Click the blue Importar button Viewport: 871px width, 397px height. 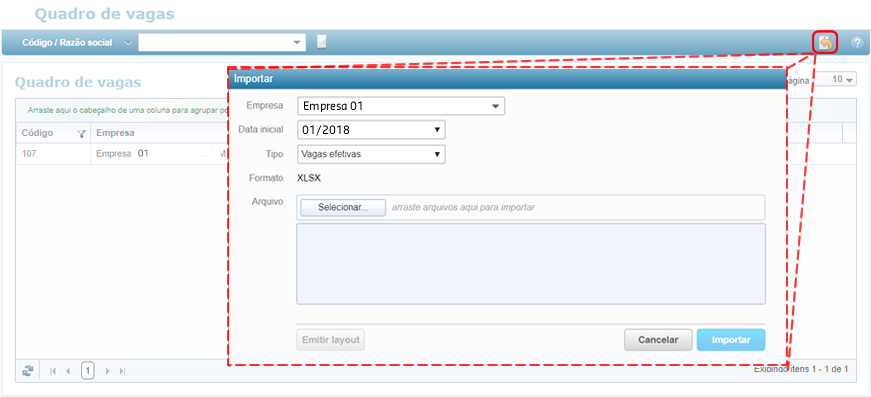click(x=731, y=340)
